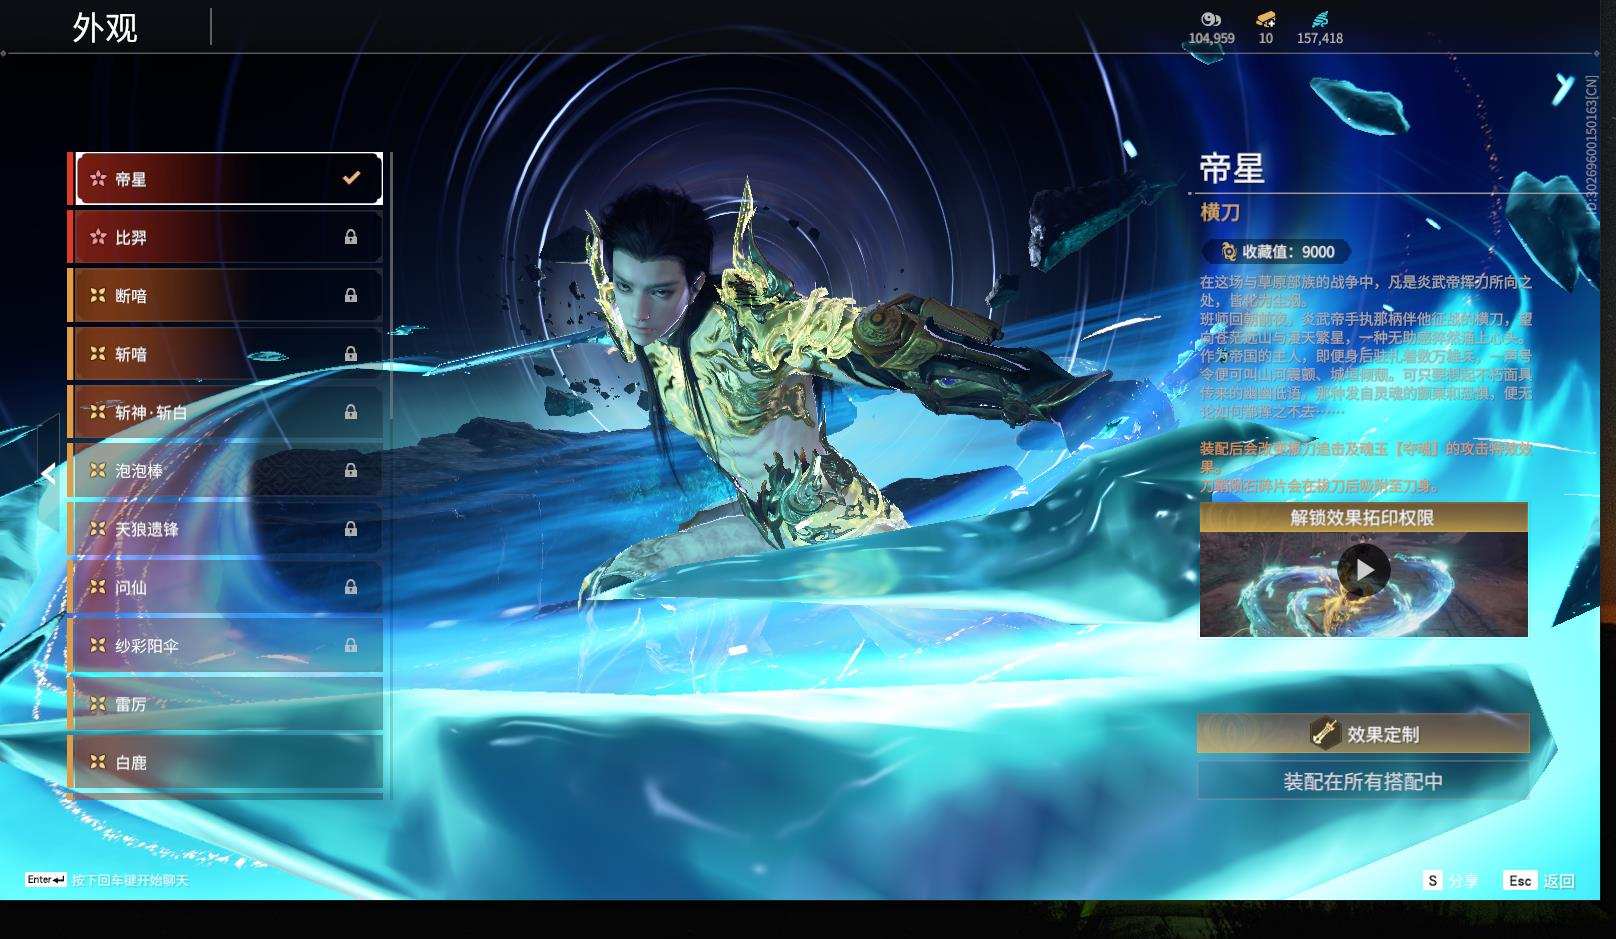
Task: Select the 帝星 skin in the list
Action: click(229, 179)
